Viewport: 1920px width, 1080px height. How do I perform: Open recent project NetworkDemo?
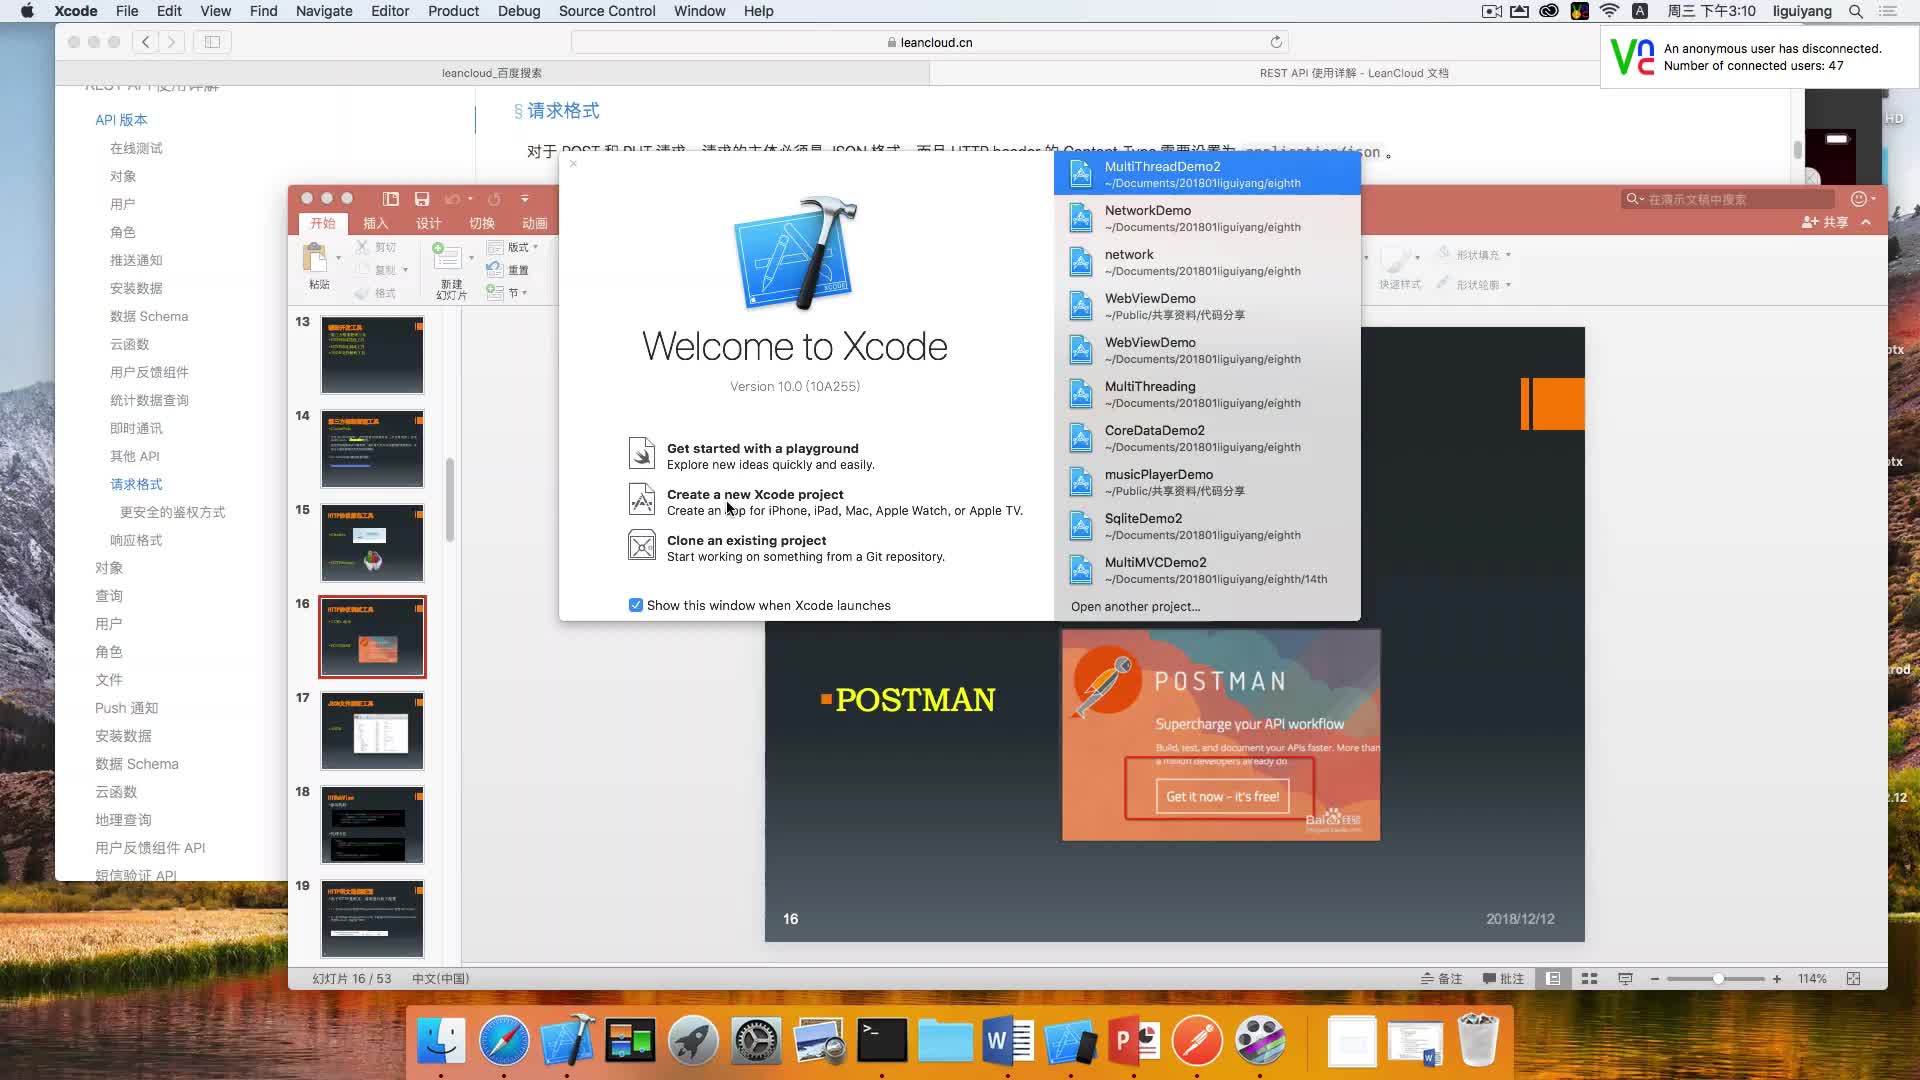(x=1207, y=218)
